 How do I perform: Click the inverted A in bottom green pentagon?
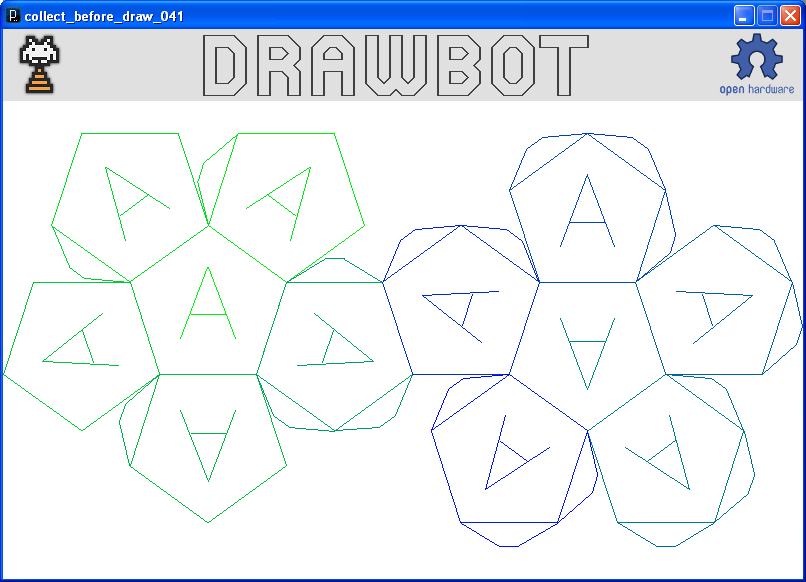point(209,443)
